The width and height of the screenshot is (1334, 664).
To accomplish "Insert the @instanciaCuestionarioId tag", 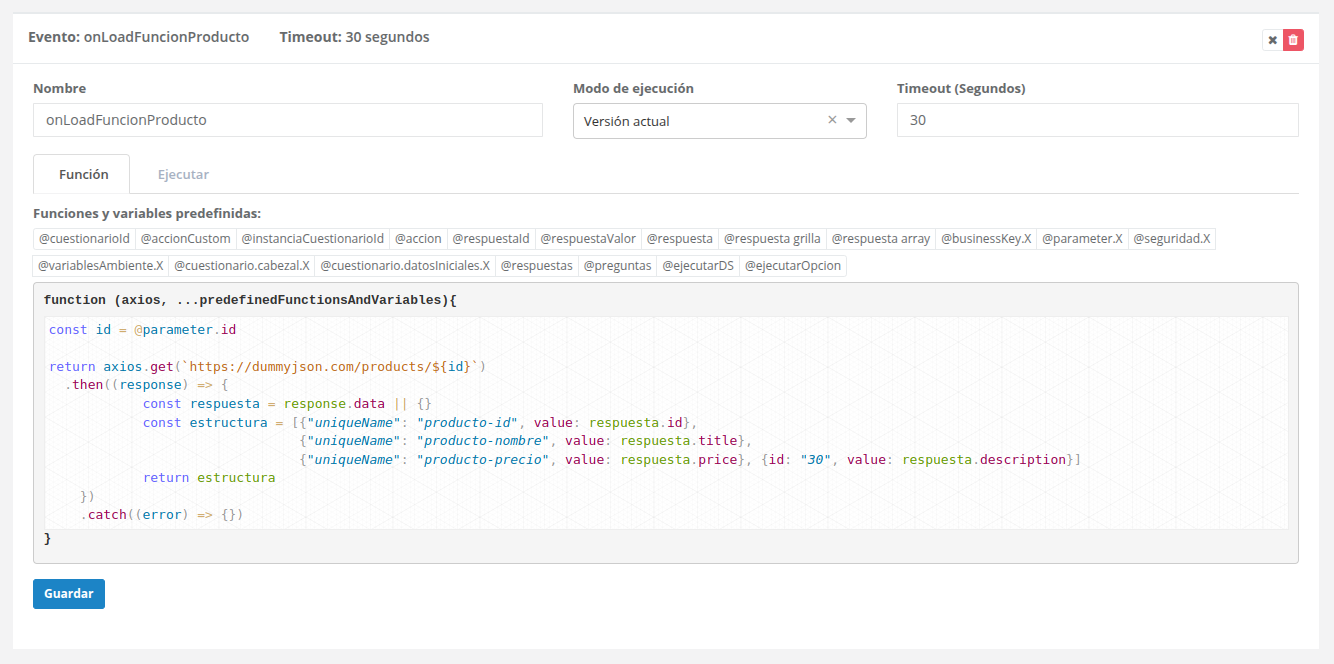I will (312, 239).
